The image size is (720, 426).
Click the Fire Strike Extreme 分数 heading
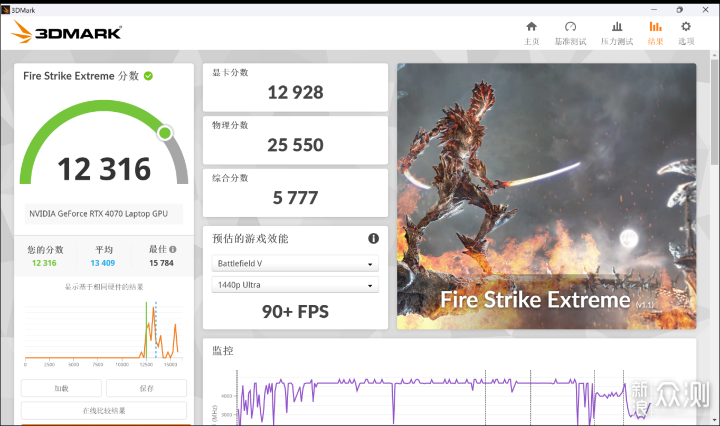pyautogui.click(x=81, y=76)
